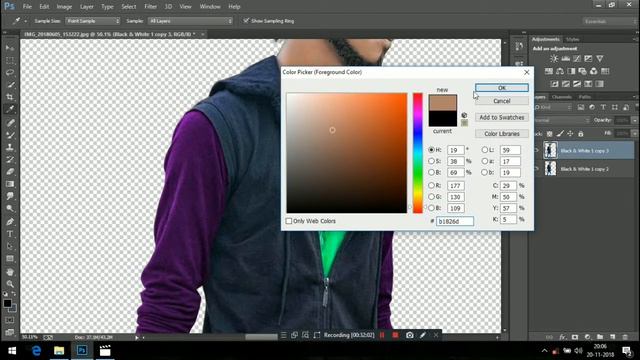640x360 pixels.
Task: Select the L lightness radio button
Action: pos(485,150)
